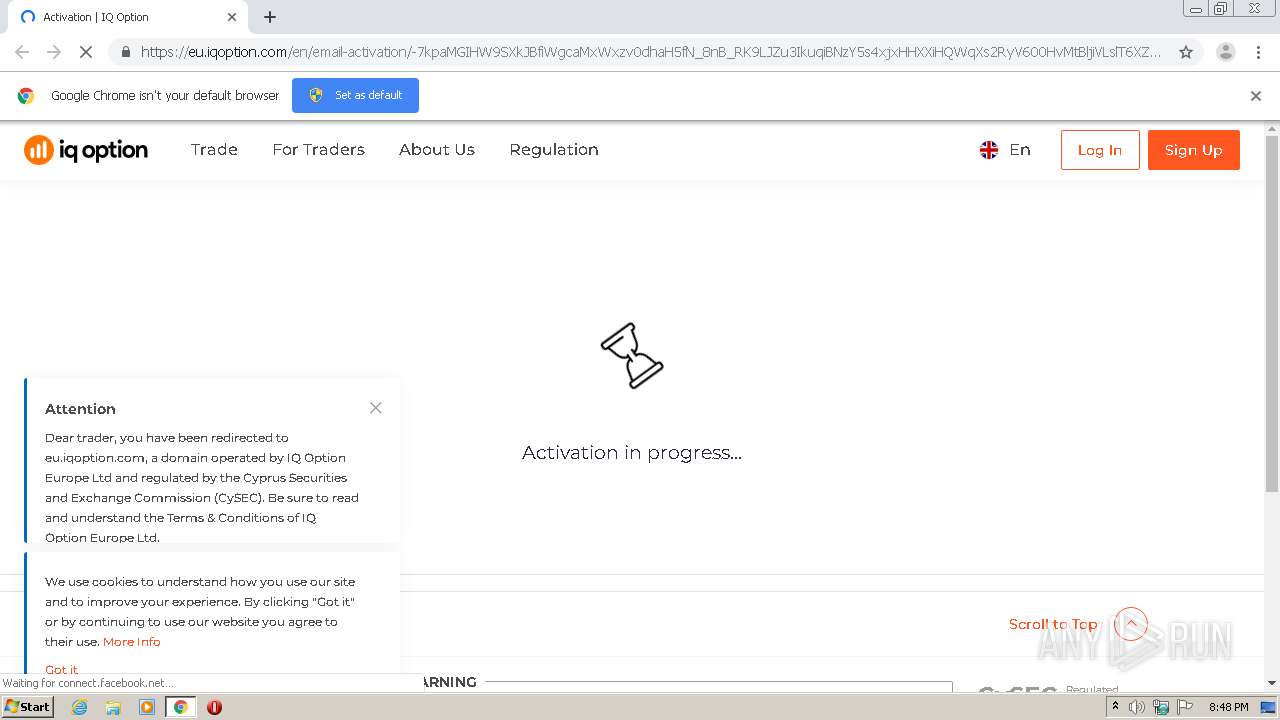The height and width of the screenshot is (720, 1280).
Task: Stop loading the page
Action: [86, 52]
